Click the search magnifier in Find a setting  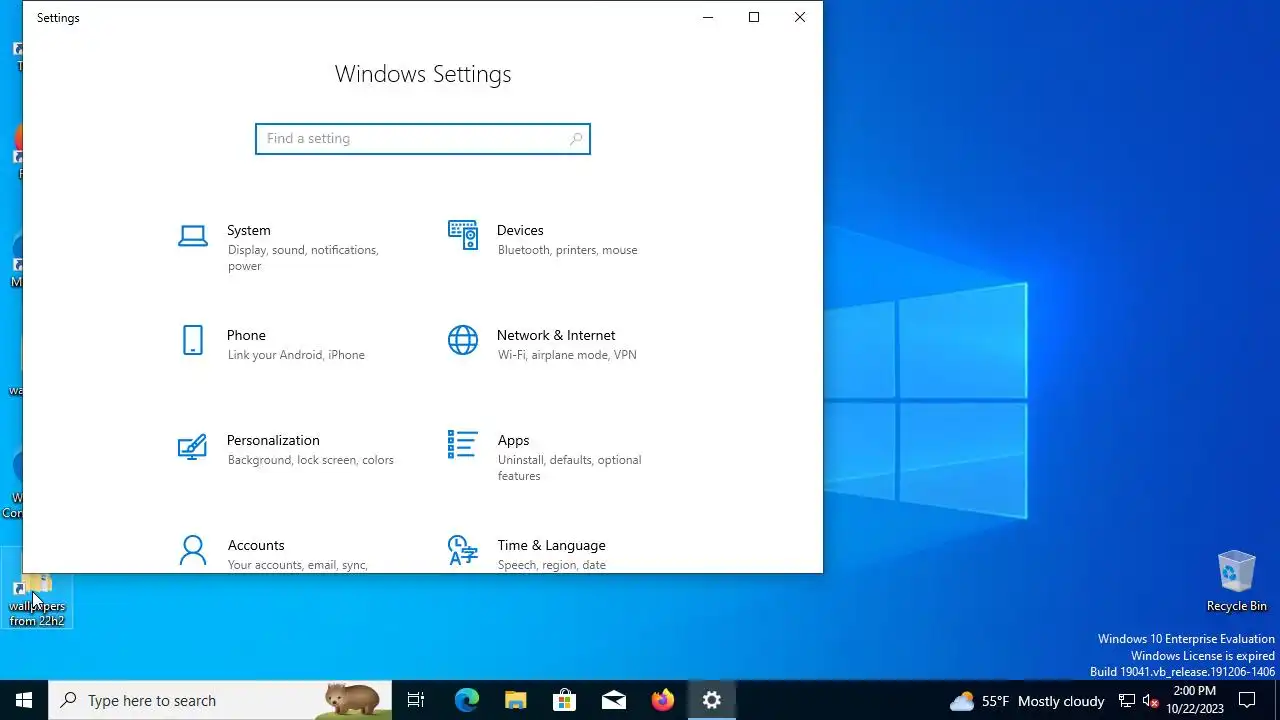click(x=576, y=139)
